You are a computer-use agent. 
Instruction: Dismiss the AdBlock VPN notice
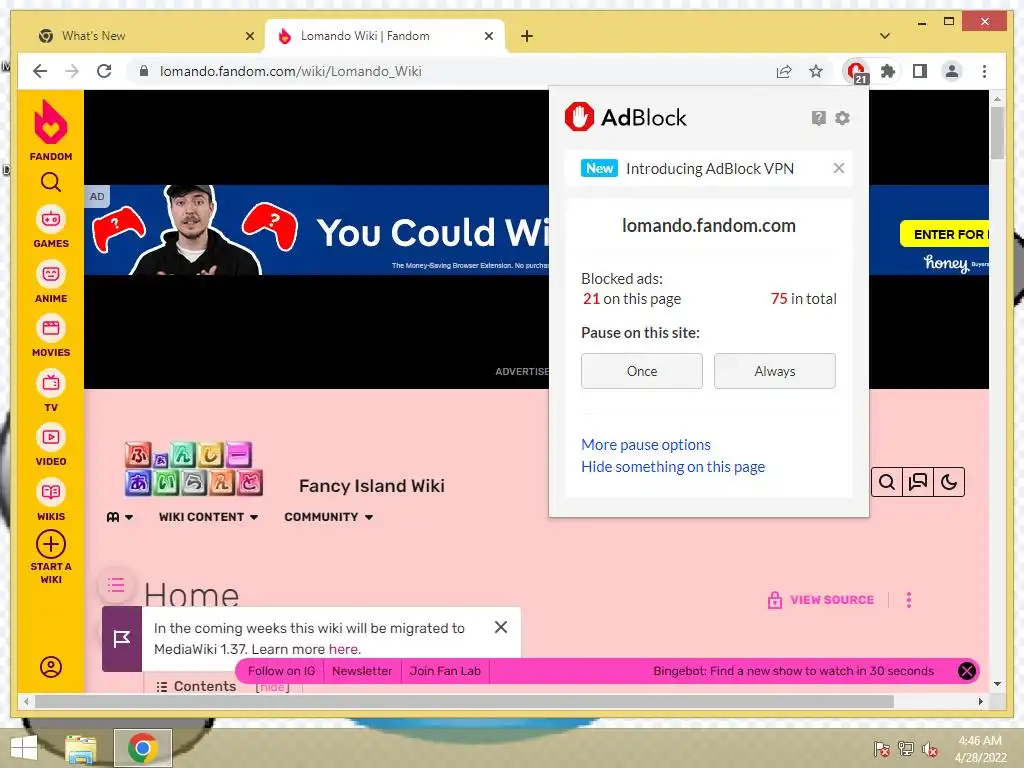839,168
